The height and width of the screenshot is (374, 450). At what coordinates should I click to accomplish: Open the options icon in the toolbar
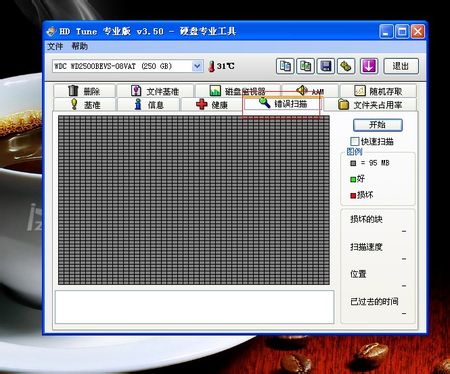(x=346, y=66)
